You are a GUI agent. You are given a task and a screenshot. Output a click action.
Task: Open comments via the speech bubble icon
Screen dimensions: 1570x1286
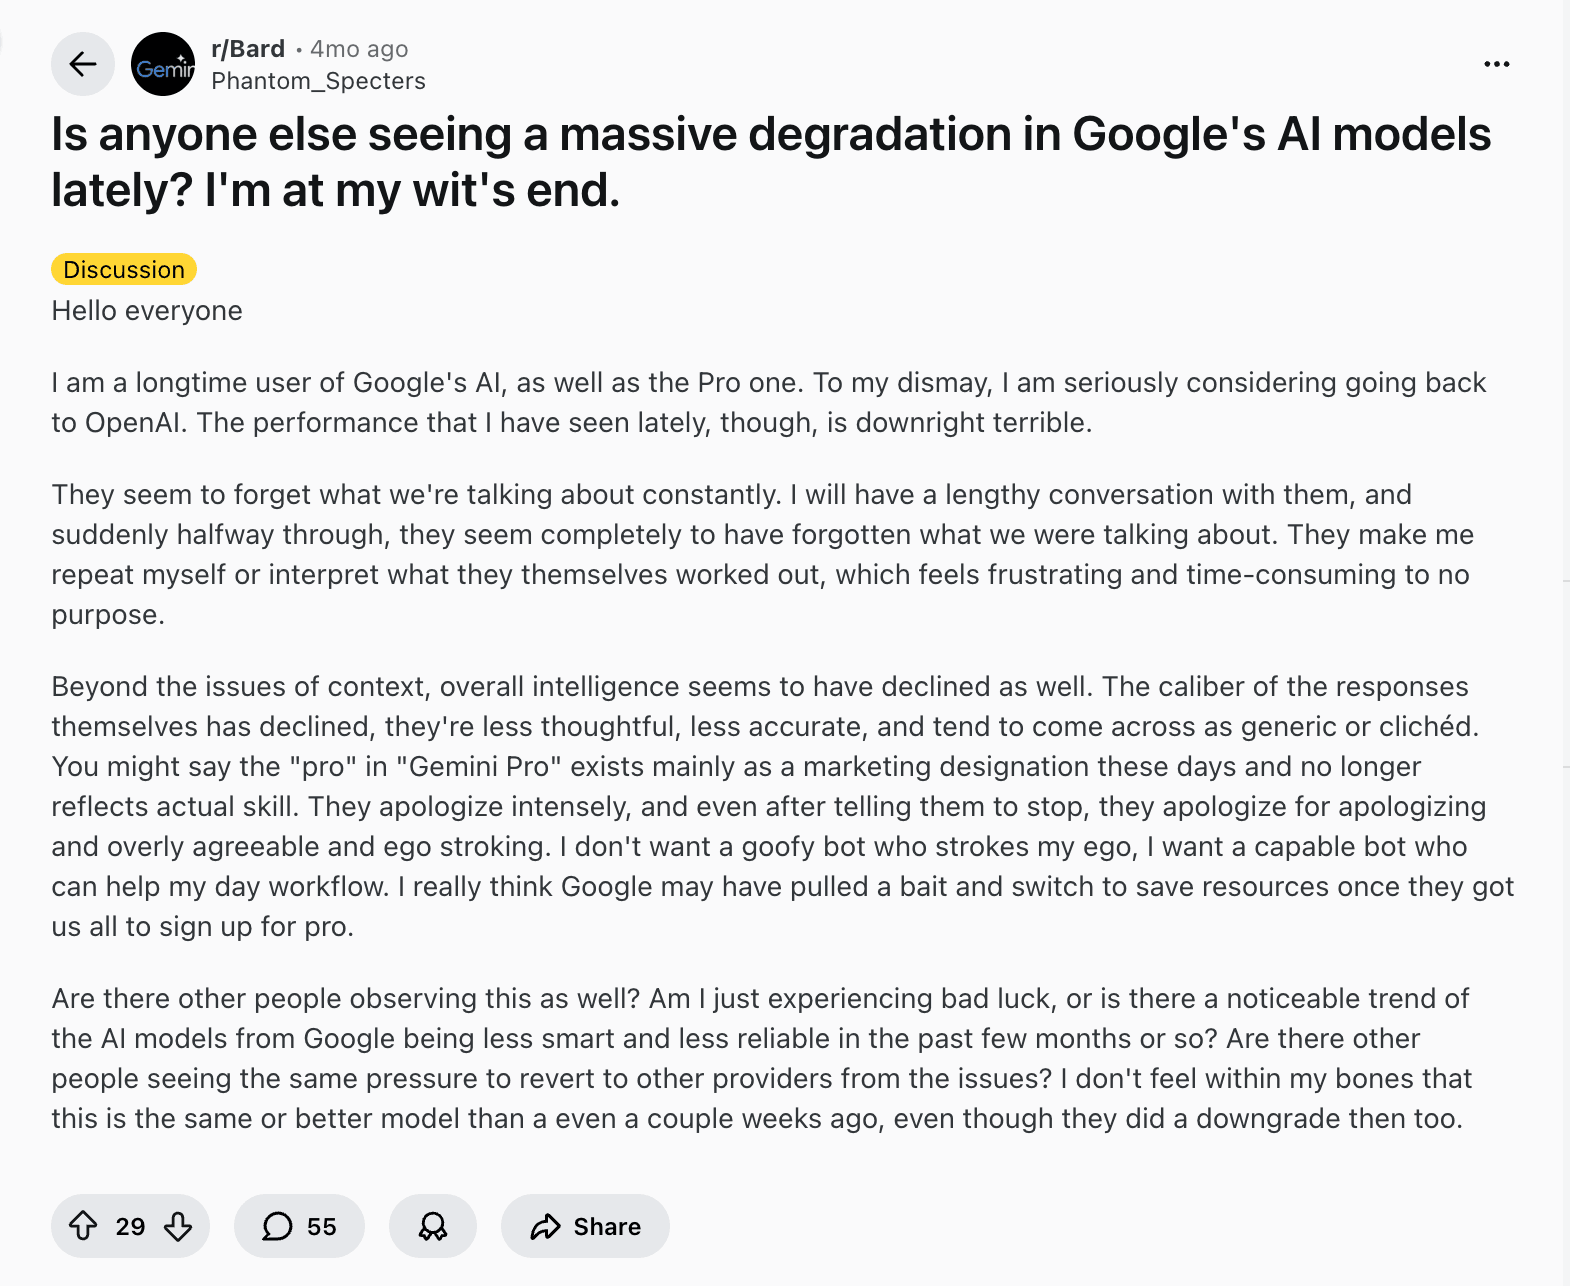[278, 1225]
